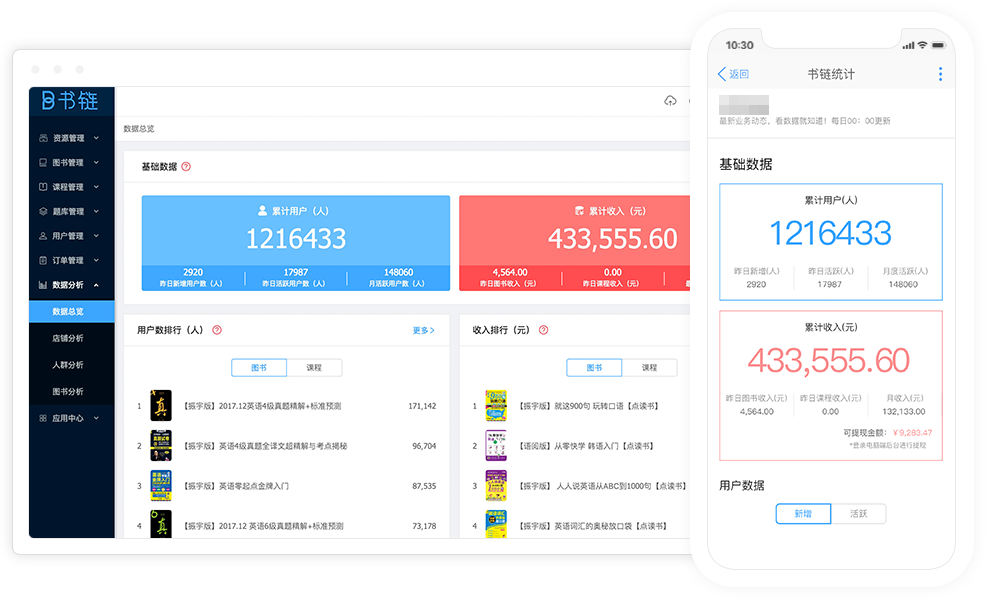Screen dimensions: 986x599
Task: Click cover thumbnail of 就这900句 book
Action: (496, 405)
